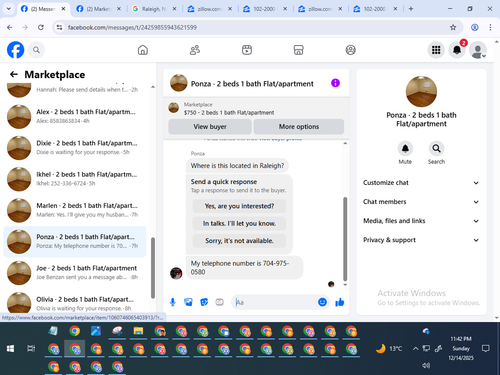Click the address bar URL
Viewport: 500px width, 375px height.
(x=132, y=27)
